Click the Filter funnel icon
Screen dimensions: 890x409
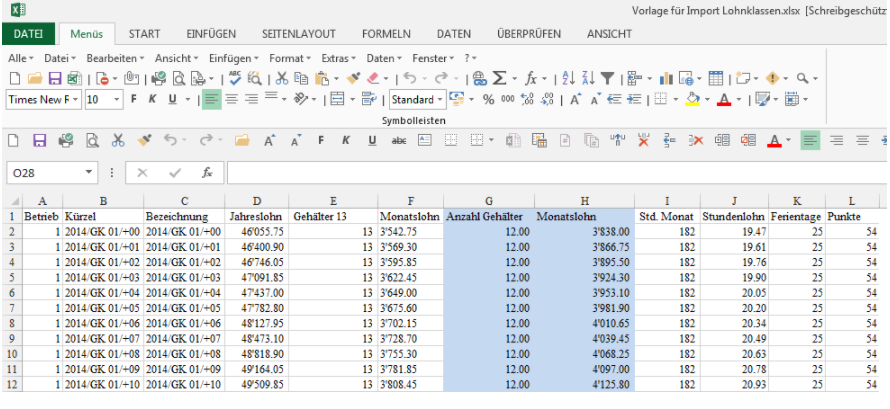(607, 78)
